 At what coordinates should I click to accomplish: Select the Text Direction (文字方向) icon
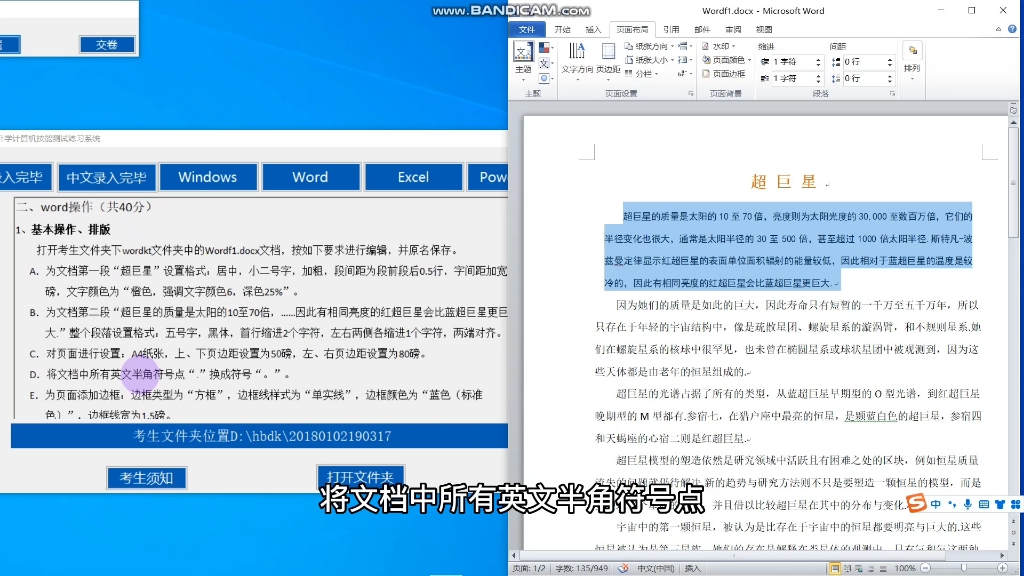[578, 62]
